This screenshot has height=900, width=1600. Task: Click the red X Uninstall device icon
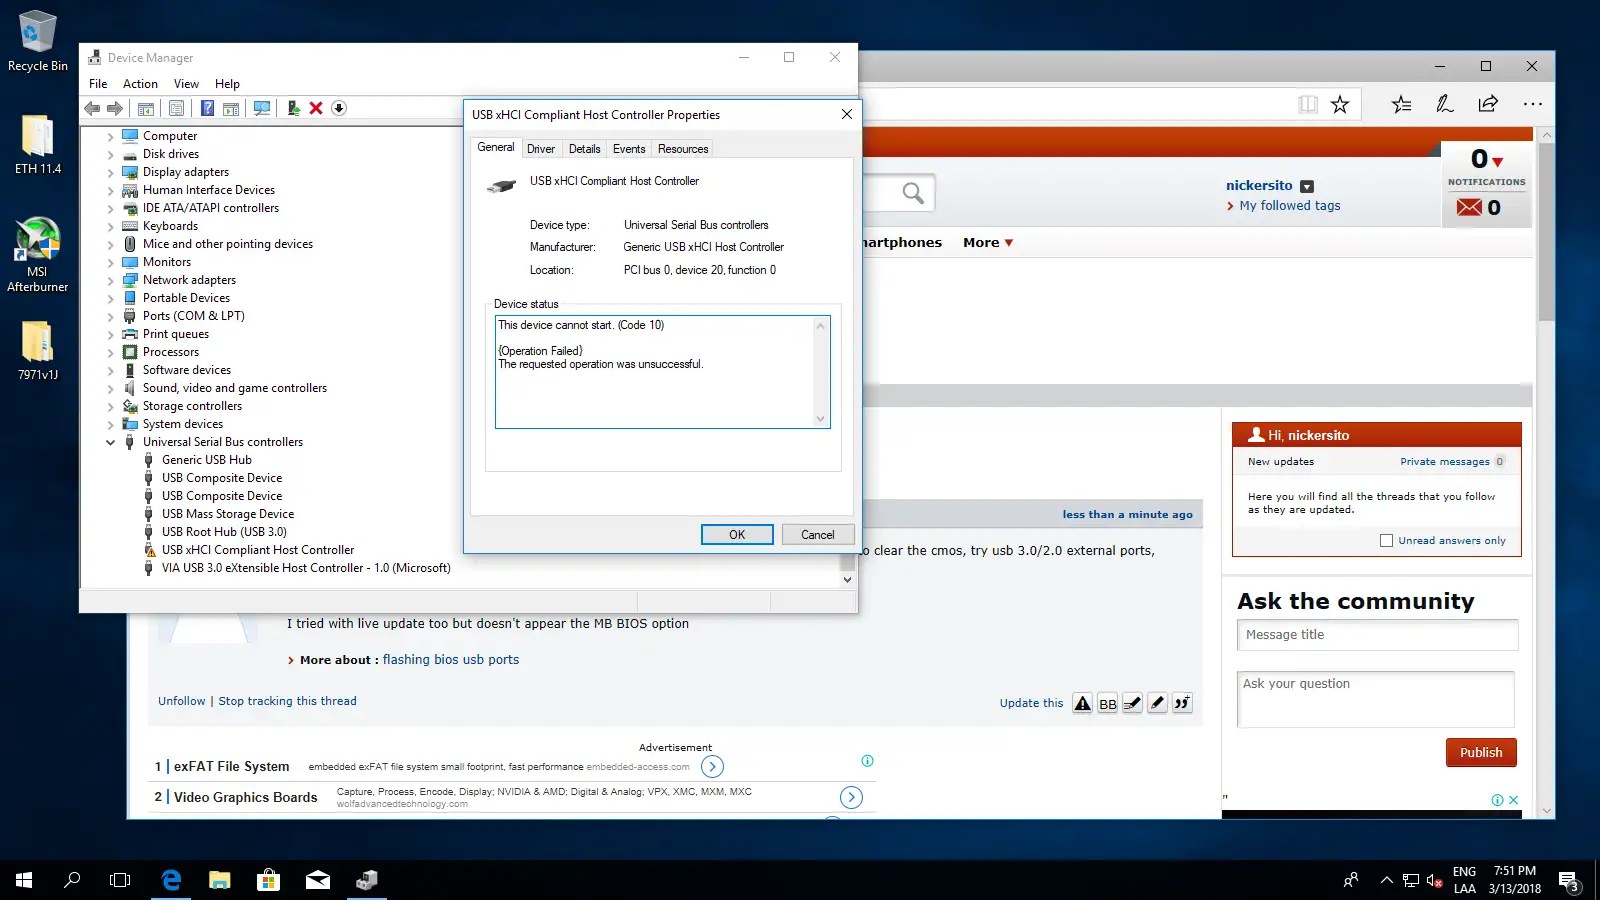(316, 108)
